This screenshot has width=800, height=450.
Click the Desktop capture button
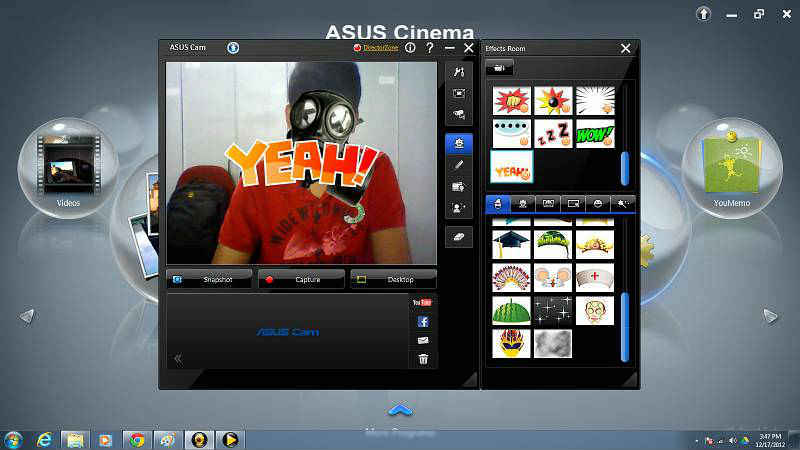pyautogui.click(x=393, y=279)
